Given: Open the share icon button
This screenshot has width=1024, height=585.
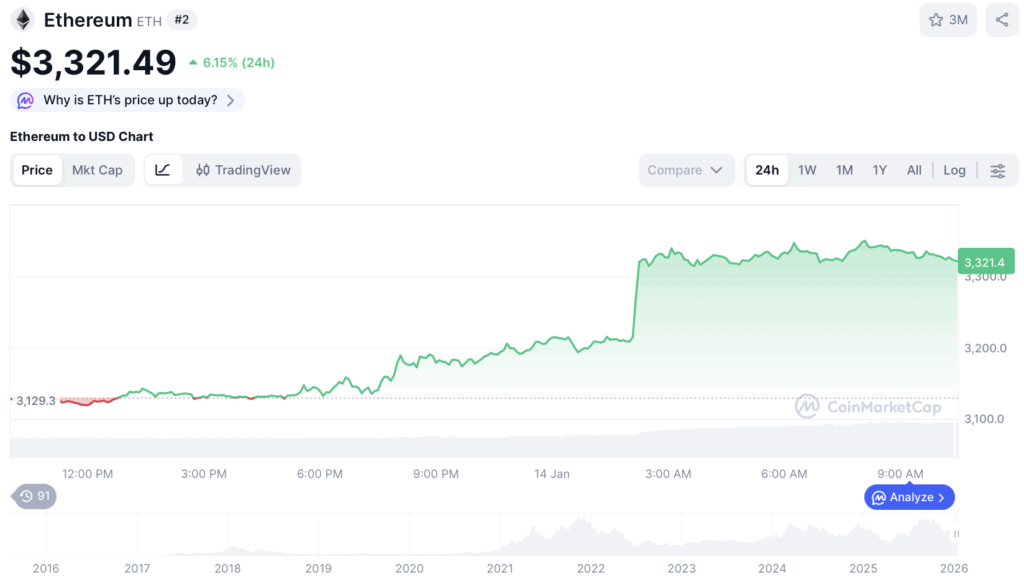Looking at the screenshot, I should click(1002, 20).
